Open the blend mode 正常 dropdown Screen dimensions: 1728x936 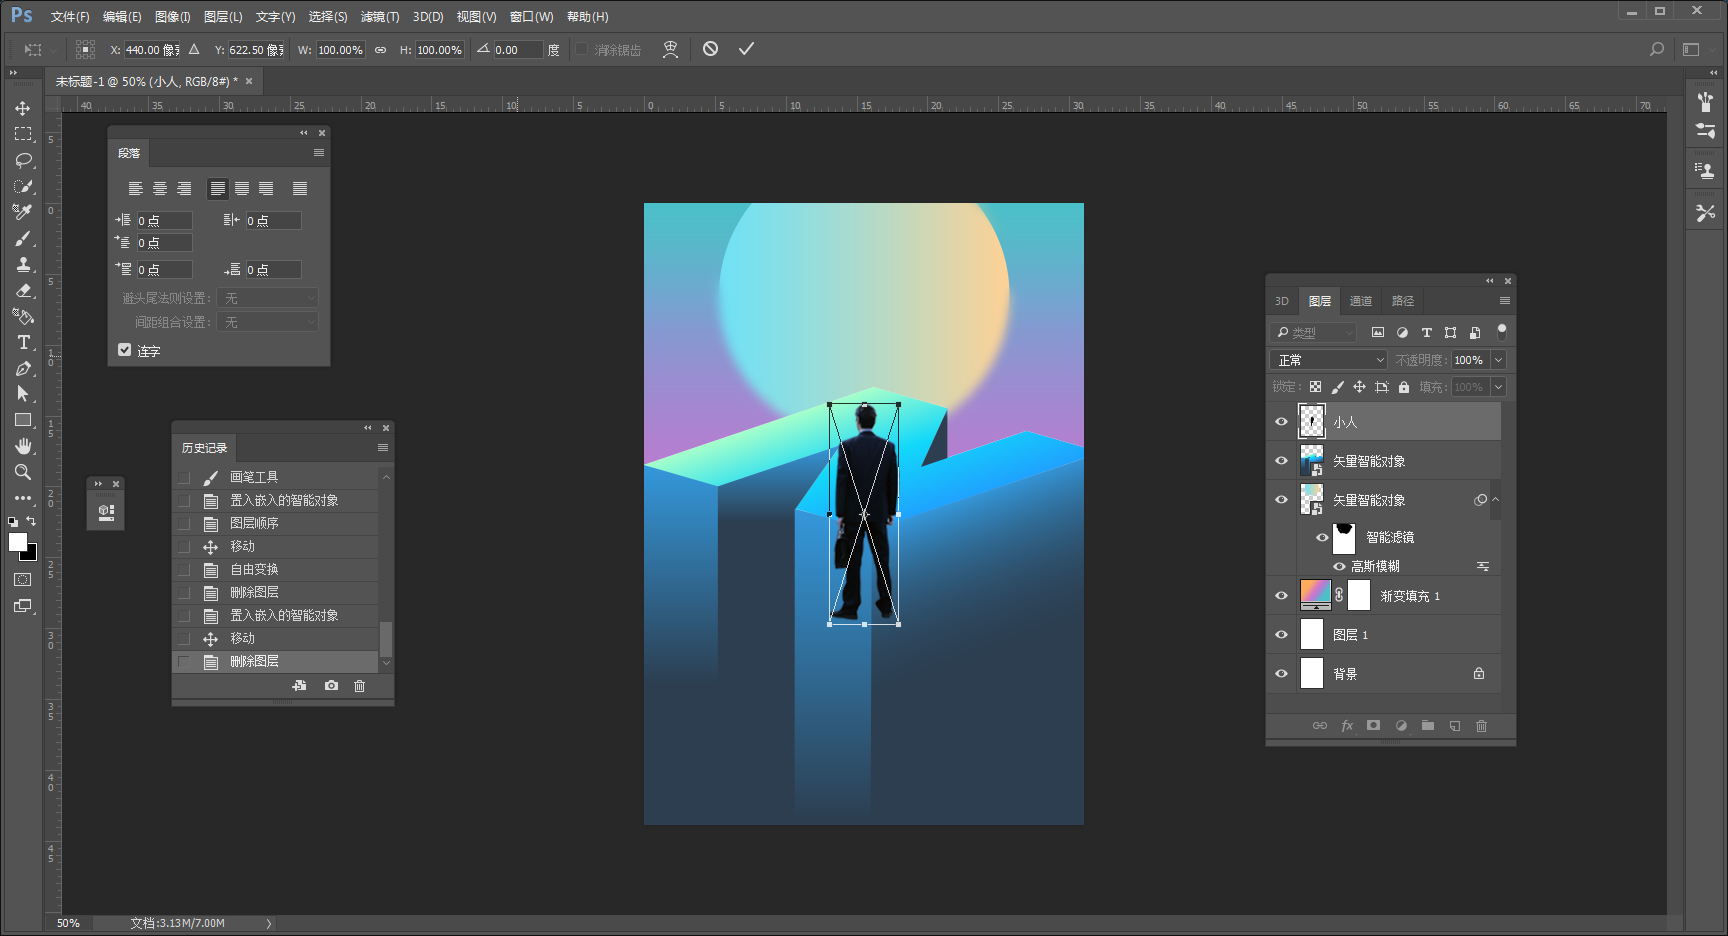(x=1329, y=360)
